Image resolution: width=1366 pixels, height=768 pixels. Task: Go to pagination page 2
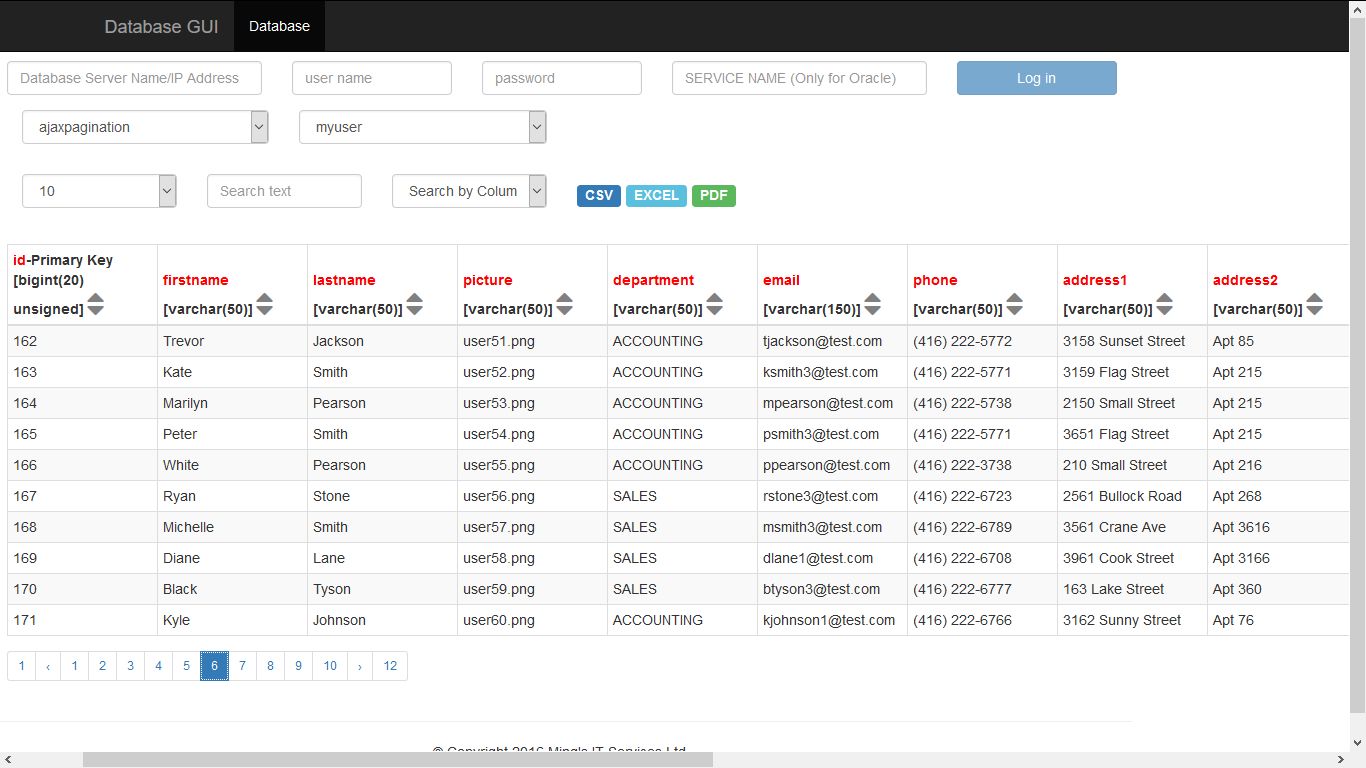[102, 666]
